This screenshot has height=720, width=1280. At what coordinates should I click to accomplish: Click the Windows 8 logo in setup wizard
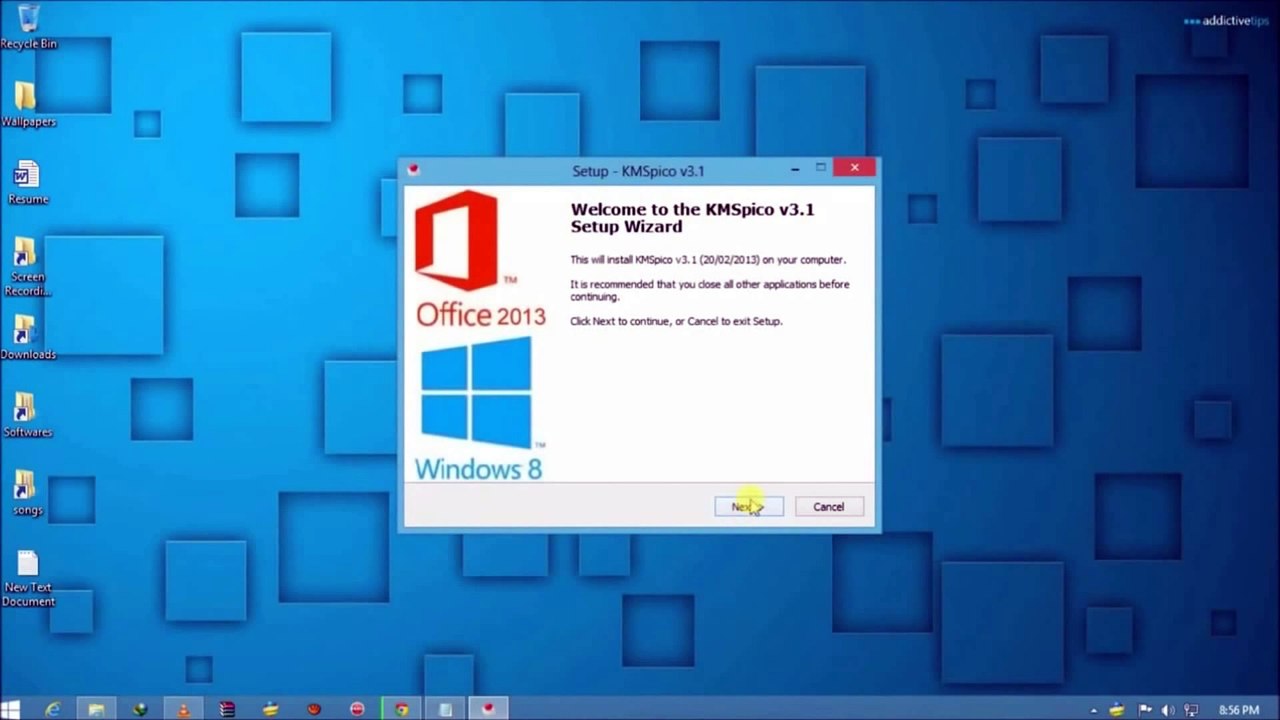[478, 409]
